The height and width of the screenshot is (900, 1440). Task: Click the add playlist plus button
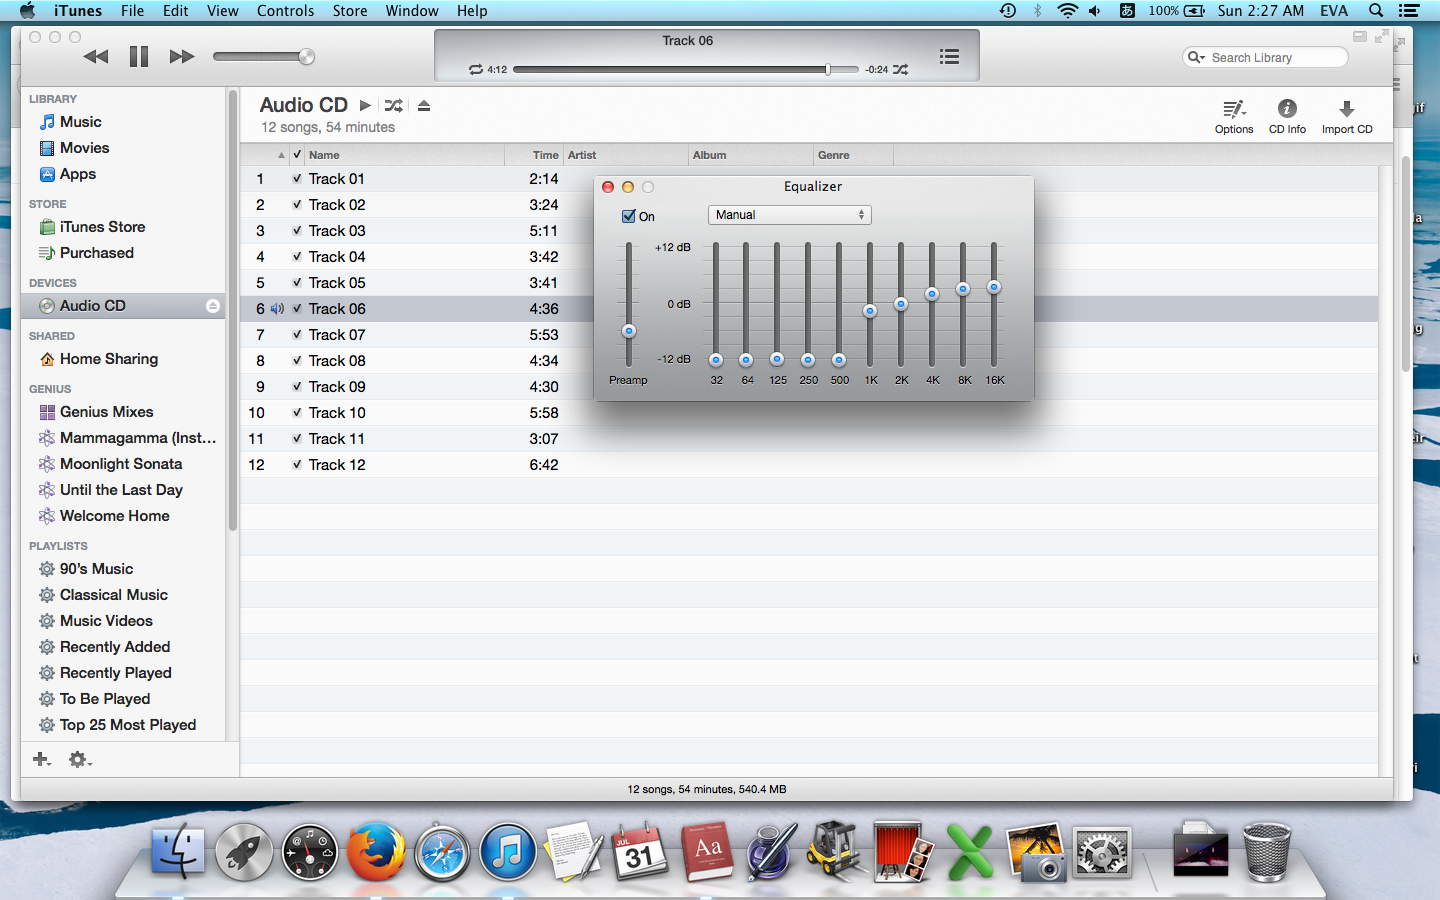41,760
